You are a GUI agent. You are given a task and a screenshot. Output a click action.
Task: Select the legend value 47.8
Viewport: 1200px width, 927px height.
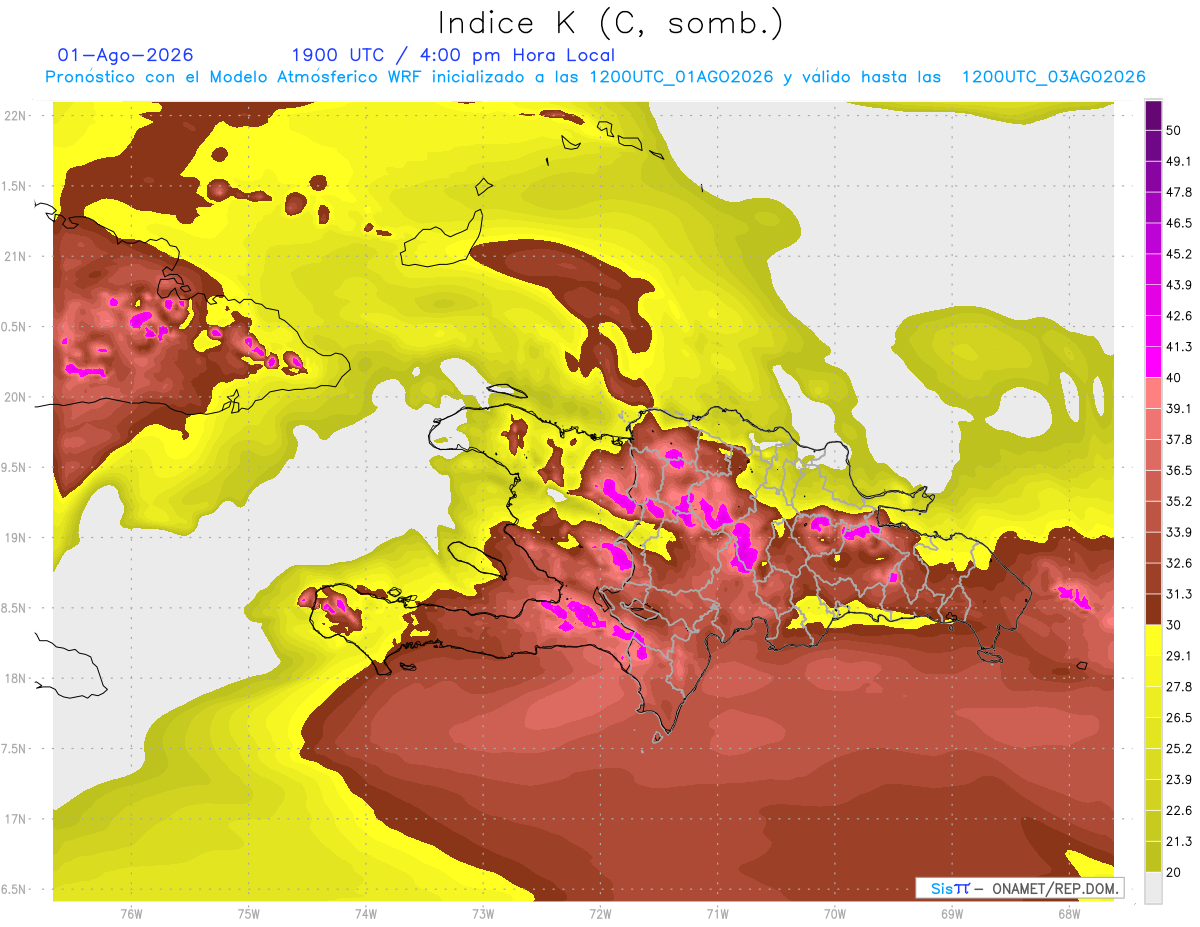1179,192
